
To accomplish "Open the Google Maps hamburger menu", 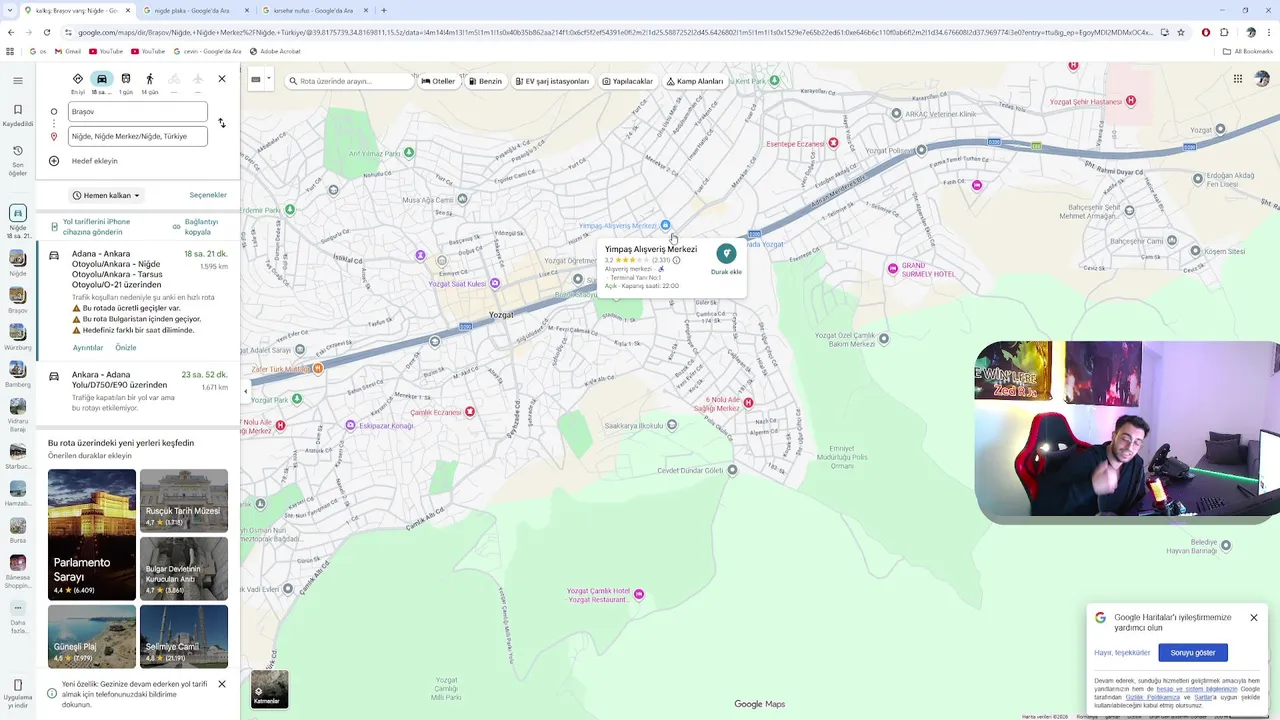I will point(17,80).
